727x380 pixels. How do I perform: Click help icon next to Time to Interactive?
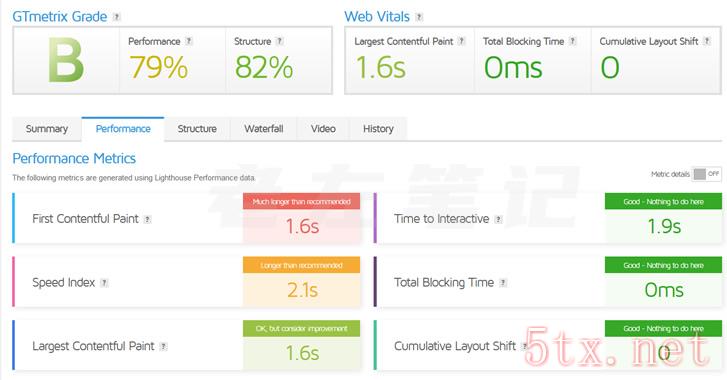click(x=498, y=219)
